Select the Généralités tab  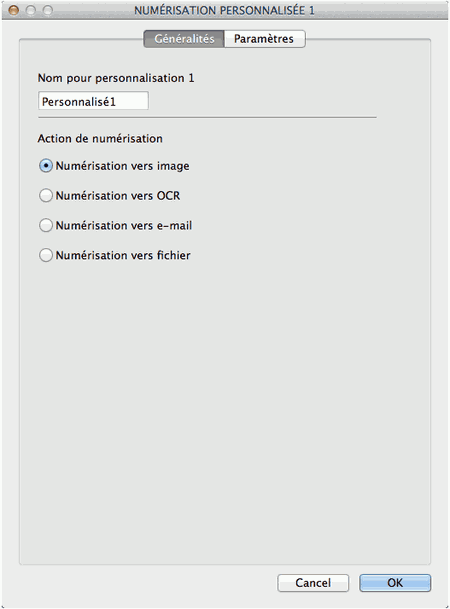(184, 39)
